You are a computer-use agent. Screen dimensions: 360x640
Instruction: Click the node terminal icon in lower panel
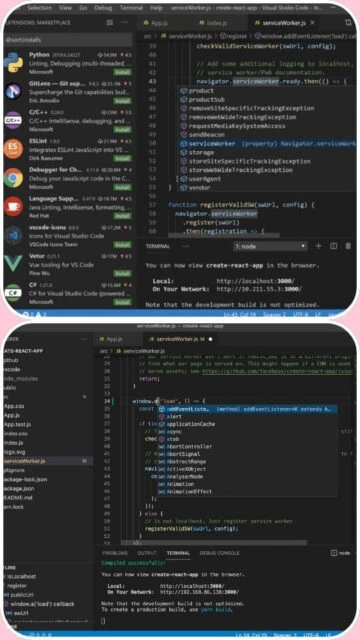point(333,553)
